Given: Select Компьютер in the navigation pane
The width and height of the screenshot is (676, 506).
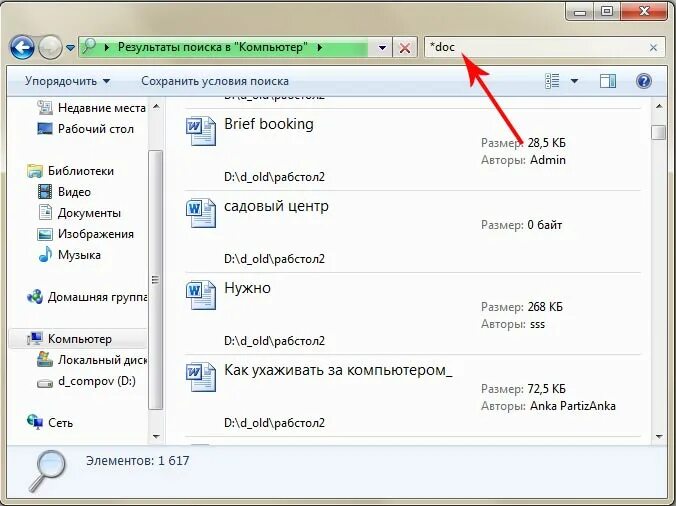Looking at the screenshot, I should click(78, 339).
